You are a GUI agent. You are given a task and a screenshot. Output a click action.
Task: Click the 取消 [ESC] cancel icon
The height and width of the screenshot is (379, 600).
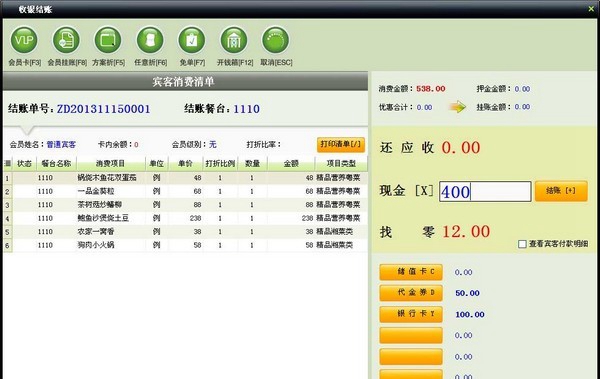coord(276,40)
